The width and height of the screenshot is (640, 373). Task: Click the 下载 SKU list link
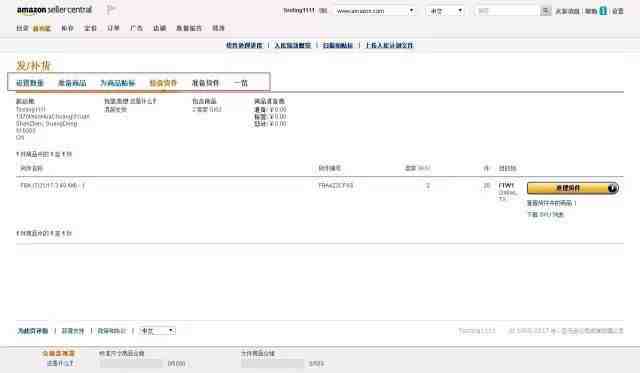tap(545, 214)
